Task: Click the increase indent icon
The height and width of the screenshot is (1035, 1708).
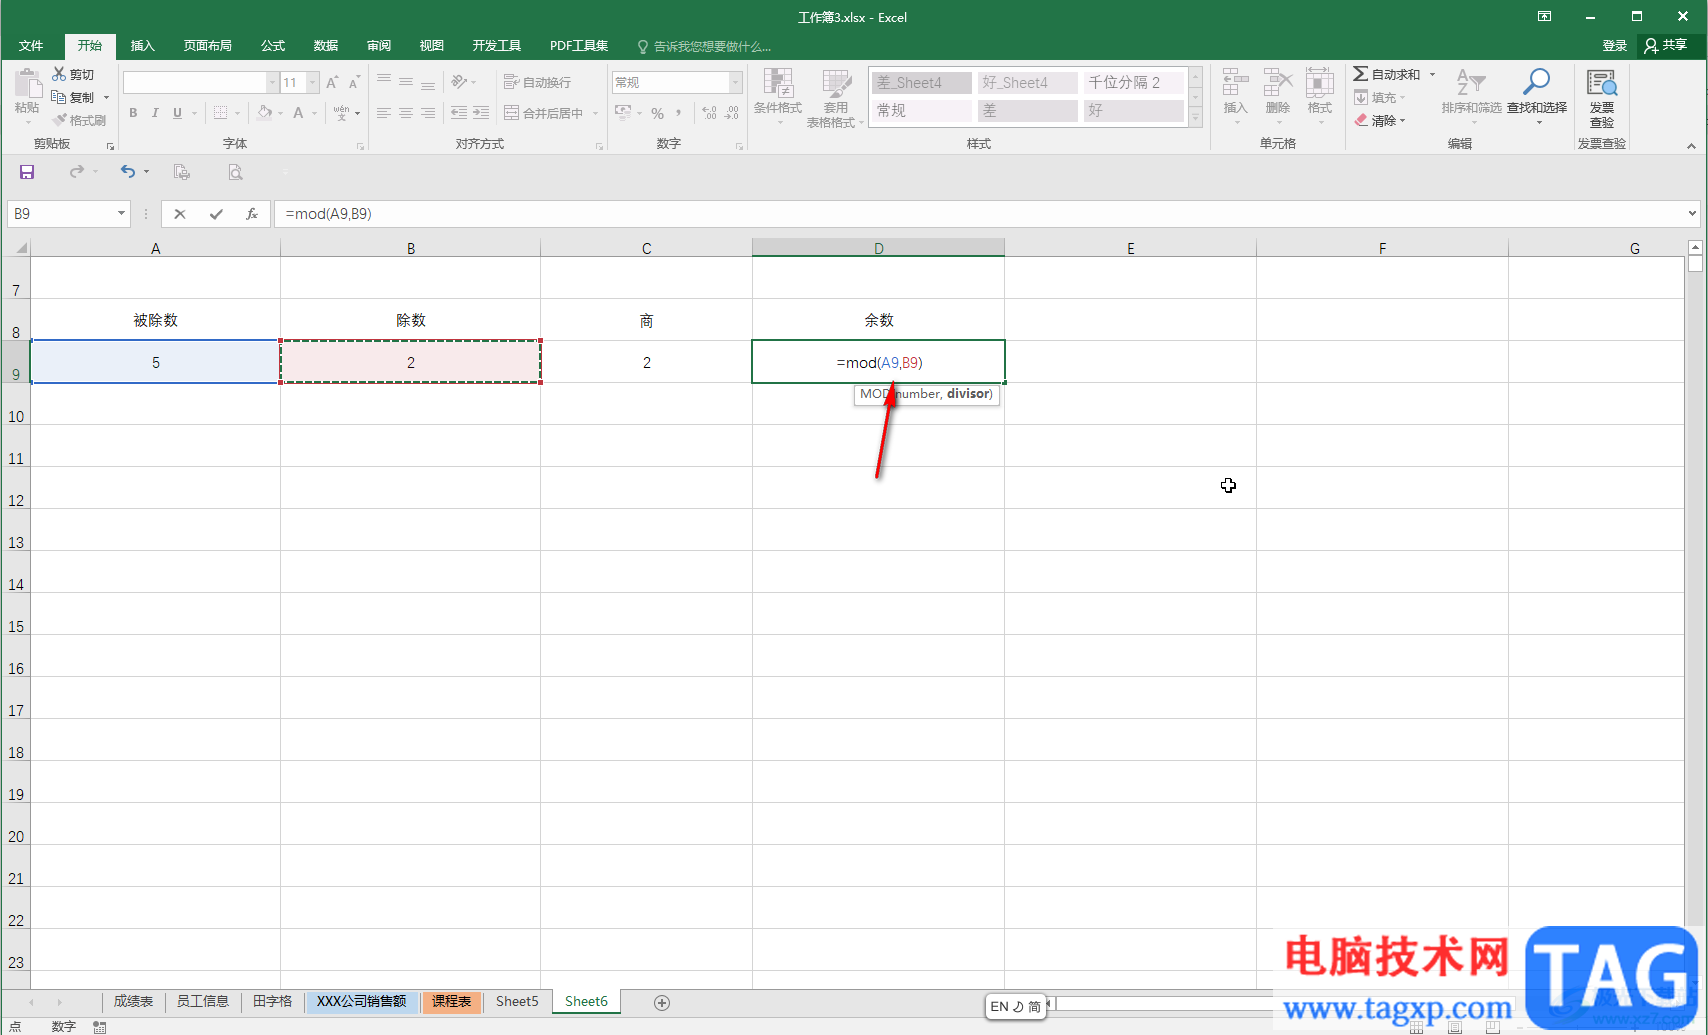Action: 481,113
